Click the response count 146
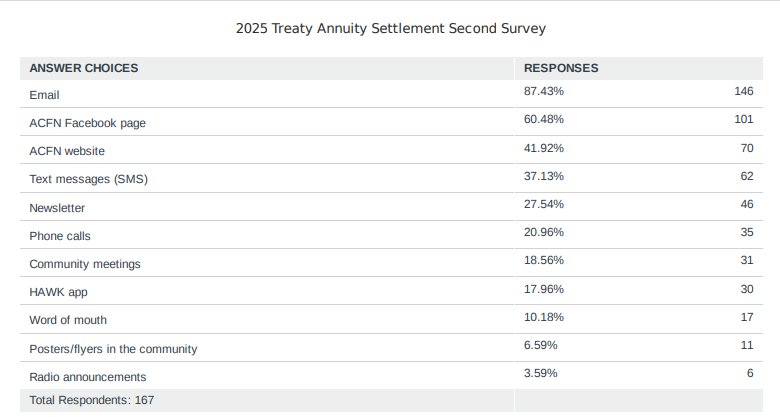The image size is (780, 417). [743, 91]
